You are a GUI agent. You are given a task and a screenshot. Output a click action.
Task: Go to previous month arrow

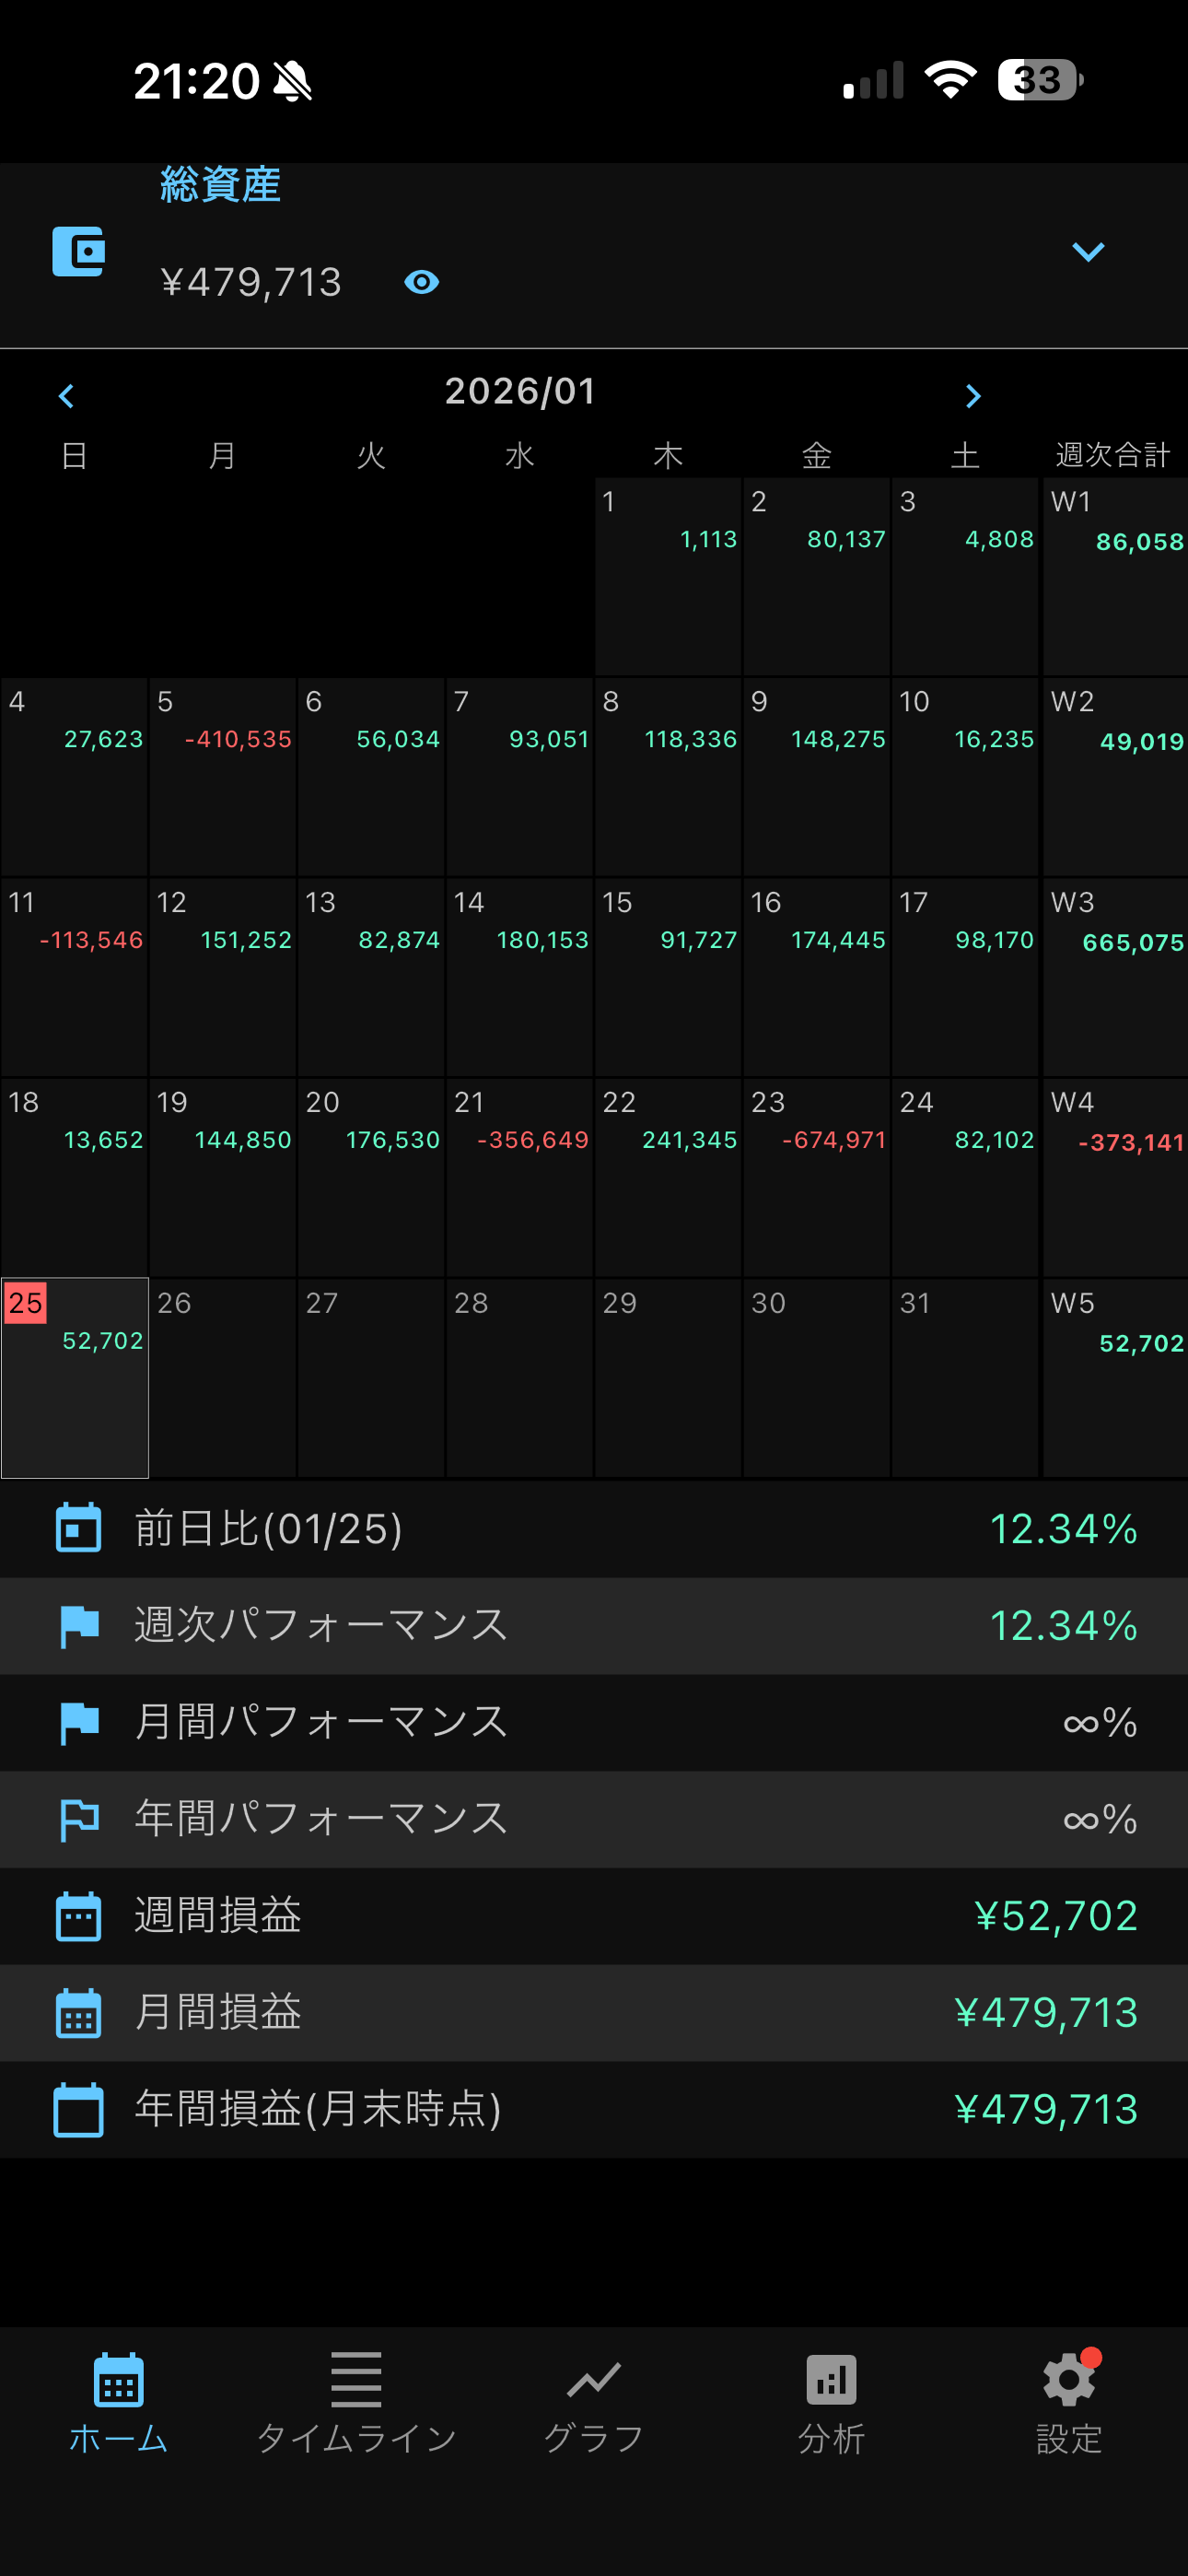[x=67, y=397]
